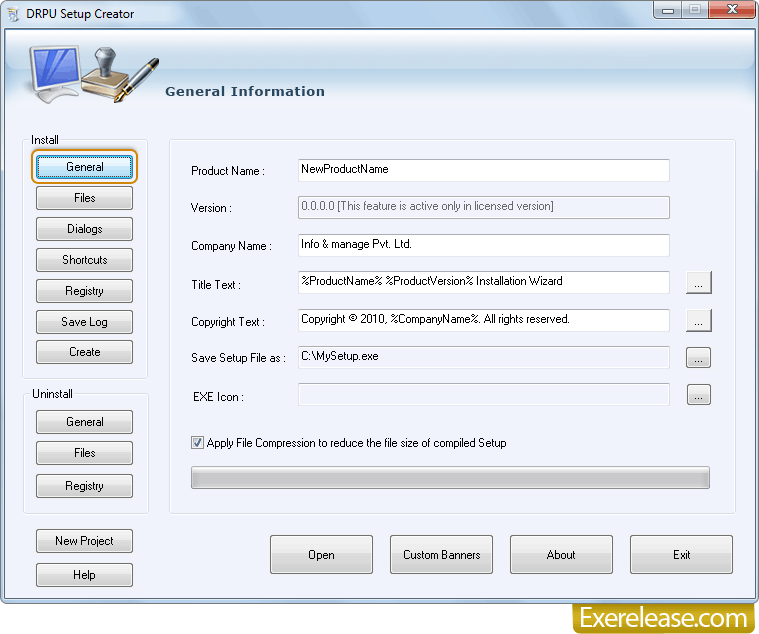759x634 pixels.
Task: Open the Help button
Action: [x=84, y=575]
